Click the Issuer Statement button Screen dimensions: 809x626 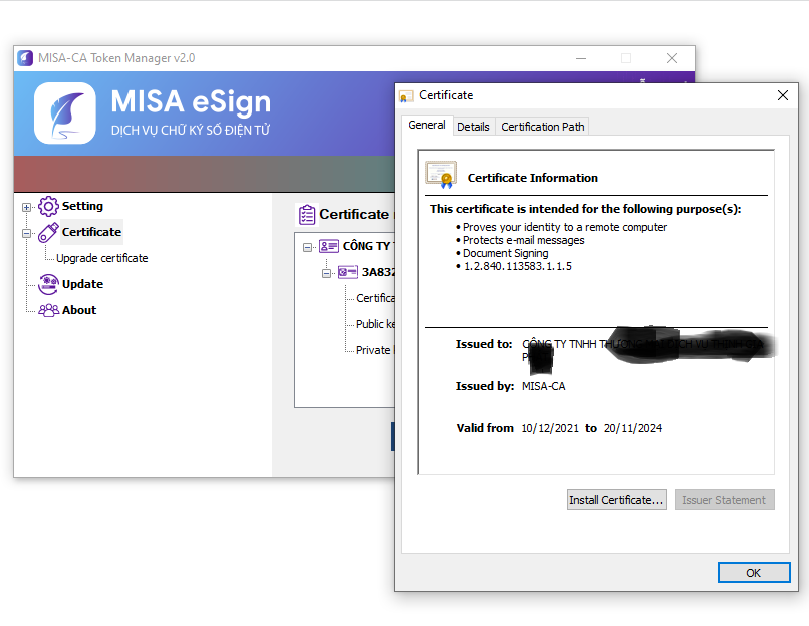(724, 500)
